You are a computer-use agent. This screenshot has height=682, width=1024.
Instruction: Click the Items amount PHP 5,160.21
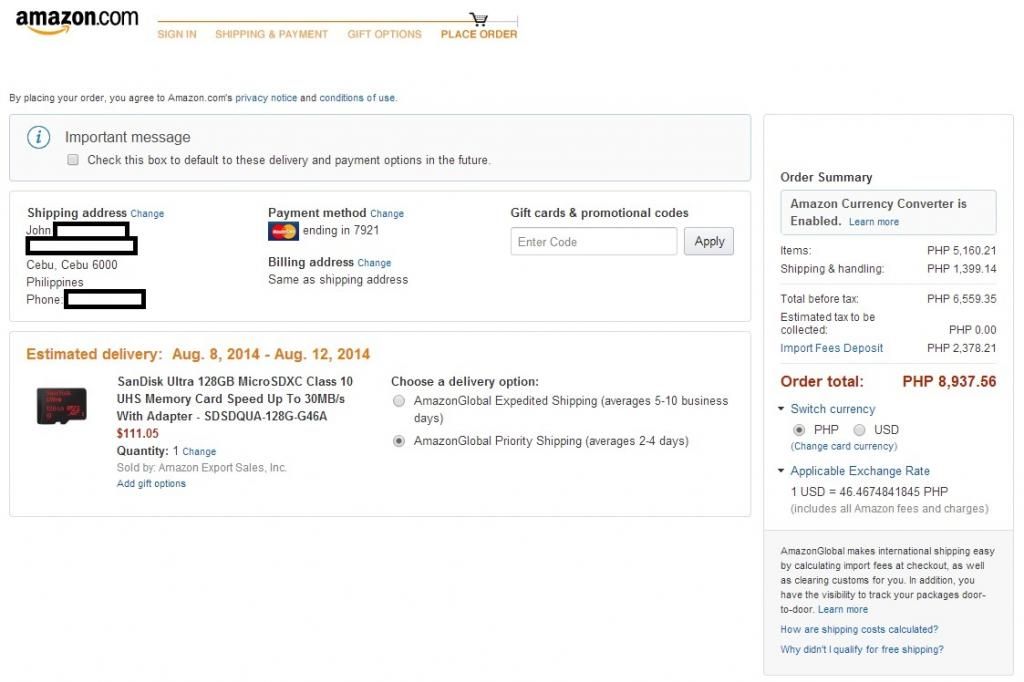pyautogui.click(x=962, y=250)
